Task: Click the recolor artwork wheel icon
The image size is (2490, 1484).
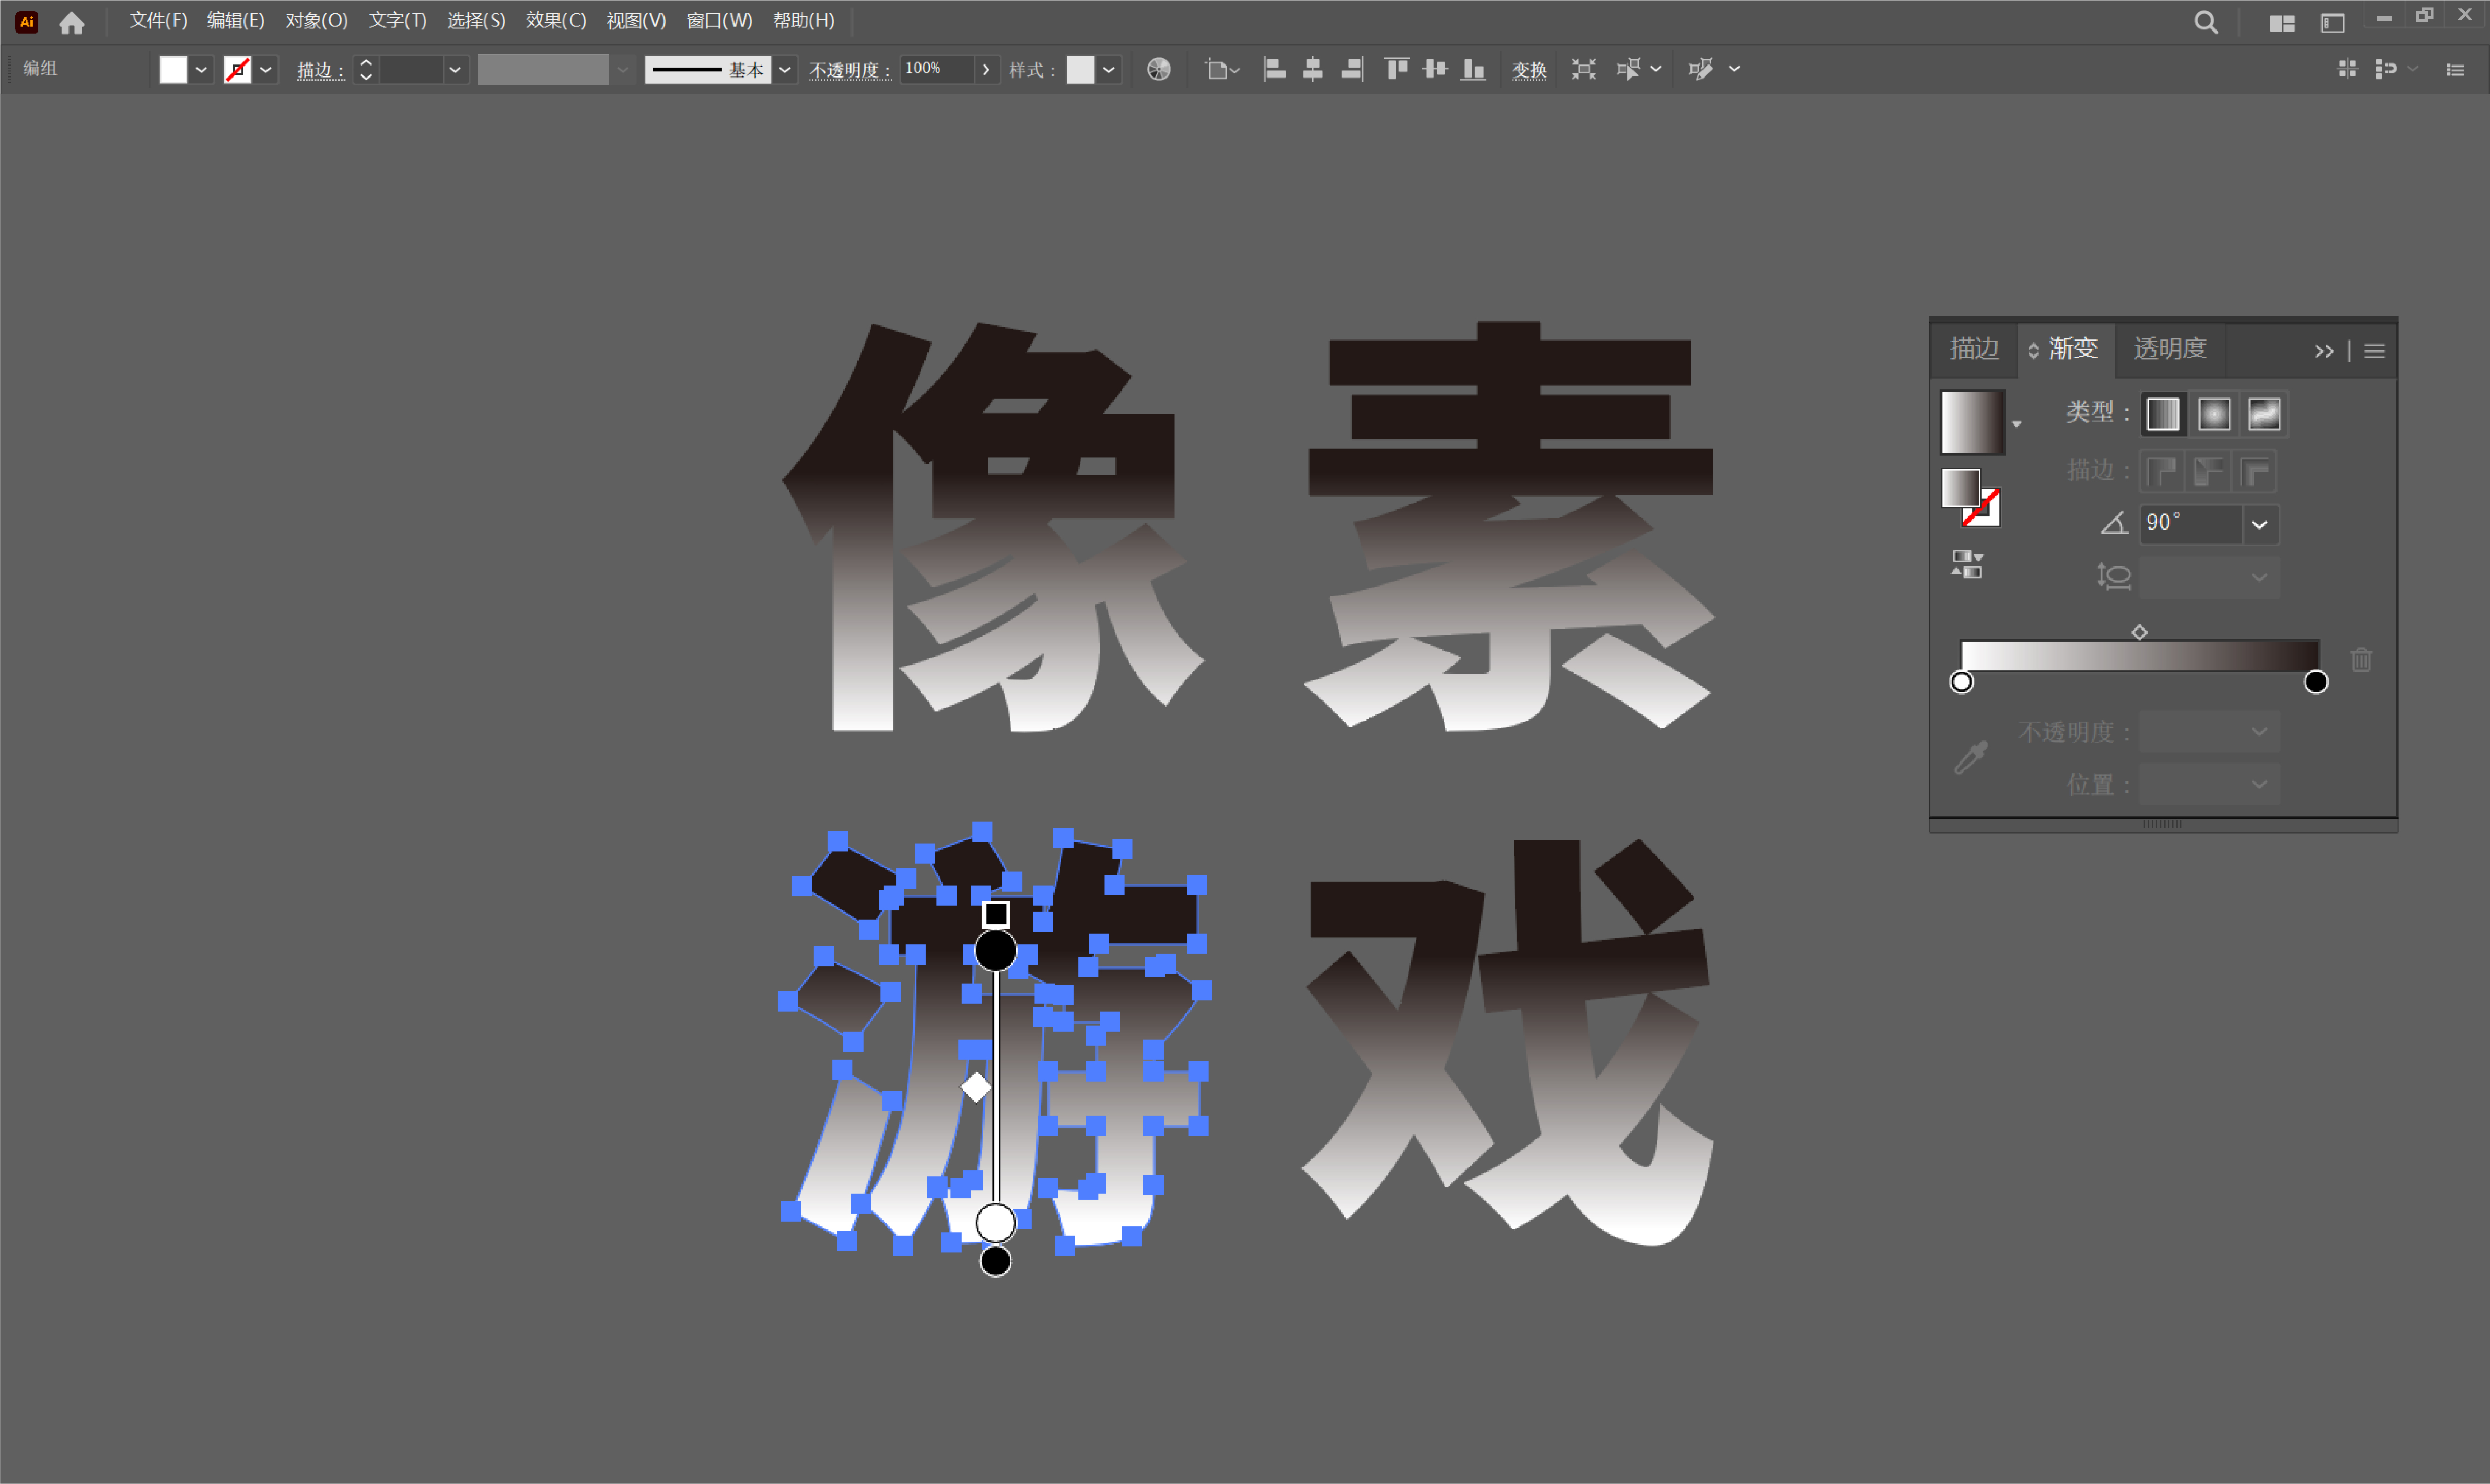Action: 1158,69
